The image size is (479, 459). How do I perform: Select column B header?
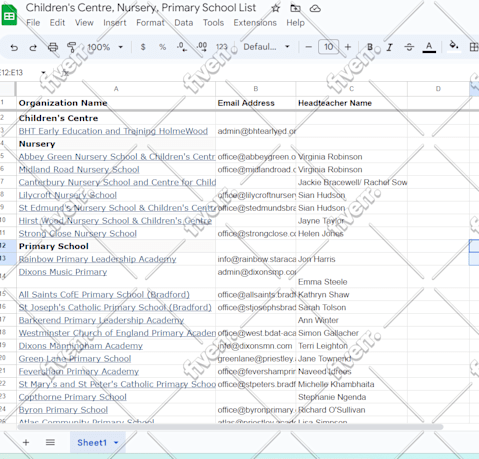coord(256,89)
